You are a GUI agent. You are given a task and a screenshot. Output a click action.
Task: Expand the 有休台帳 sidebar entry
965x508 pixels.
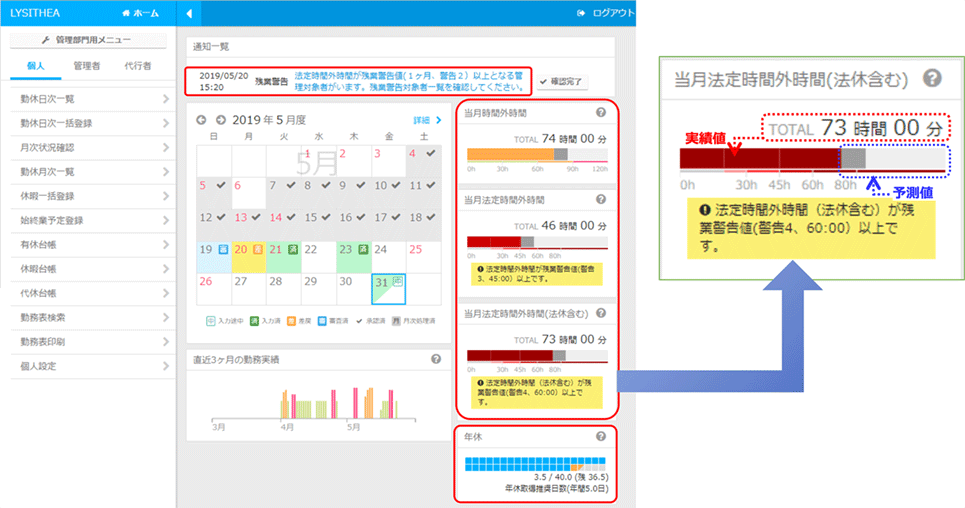(90, 245)
